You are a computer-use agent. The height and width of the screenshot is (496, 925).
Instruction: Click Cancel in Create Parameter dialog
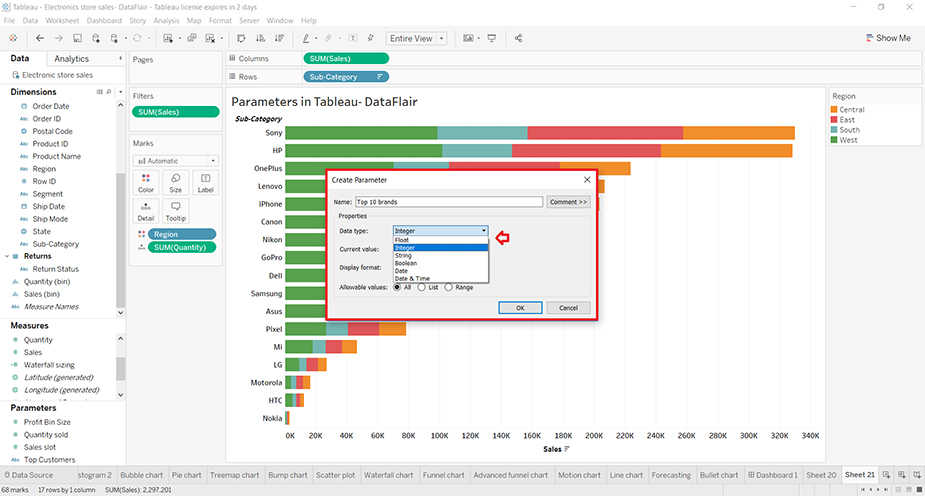click(568, 308)
